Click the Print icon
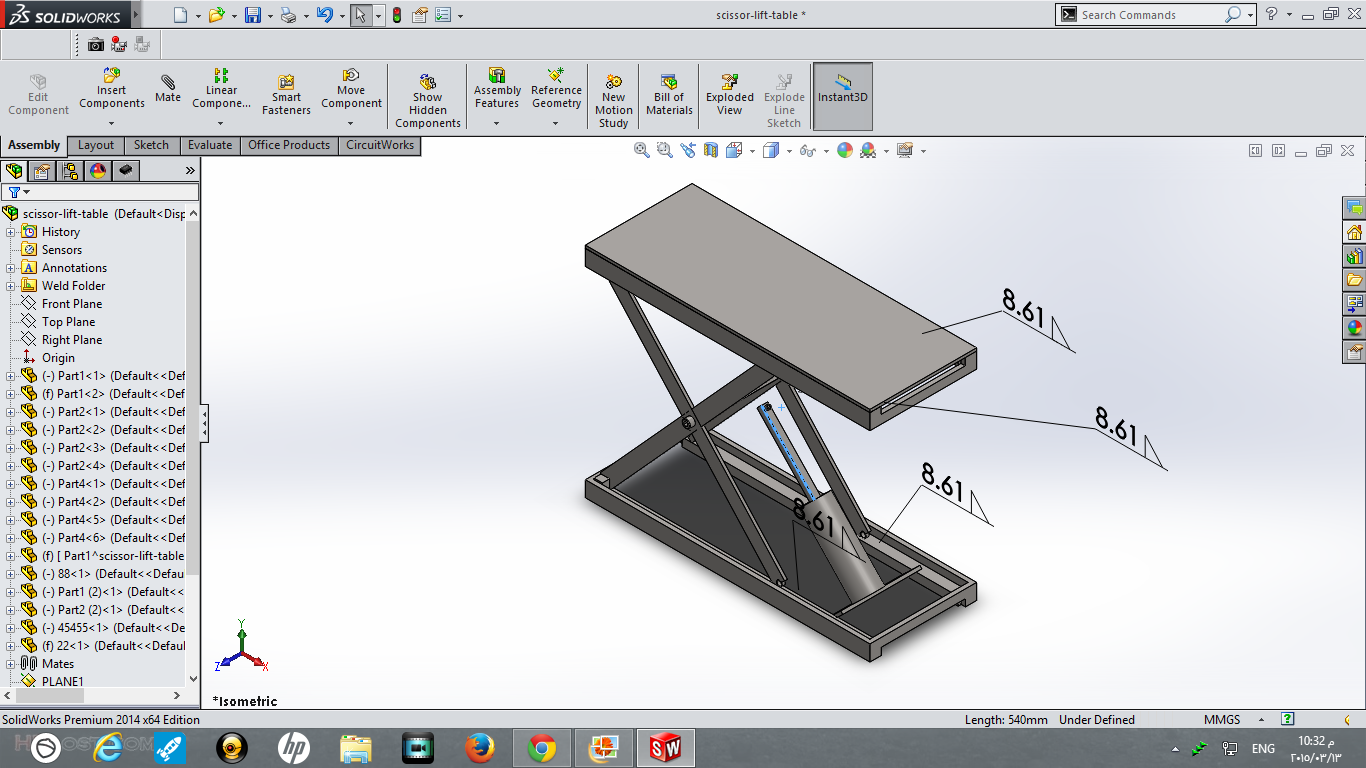1366x768 pixels. [x=288, y=15]
